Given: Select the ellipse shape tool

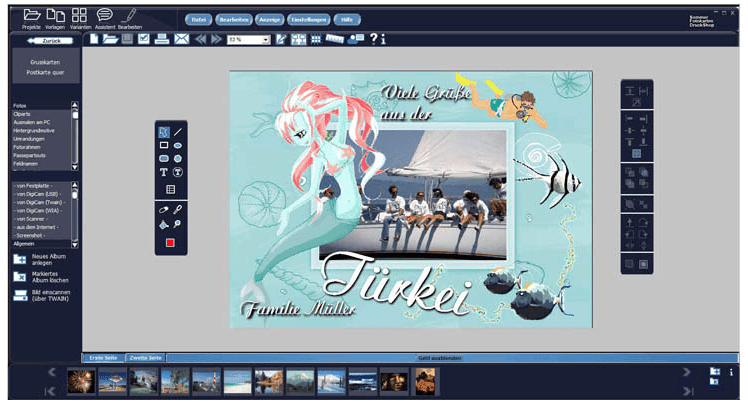Looking at the screenshot, I should 178,145.
